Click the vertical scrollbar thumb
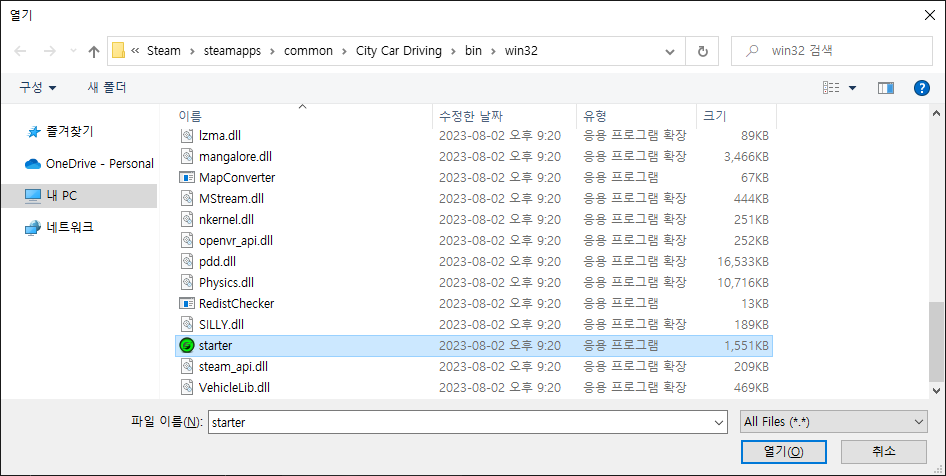 click(936, 341)
